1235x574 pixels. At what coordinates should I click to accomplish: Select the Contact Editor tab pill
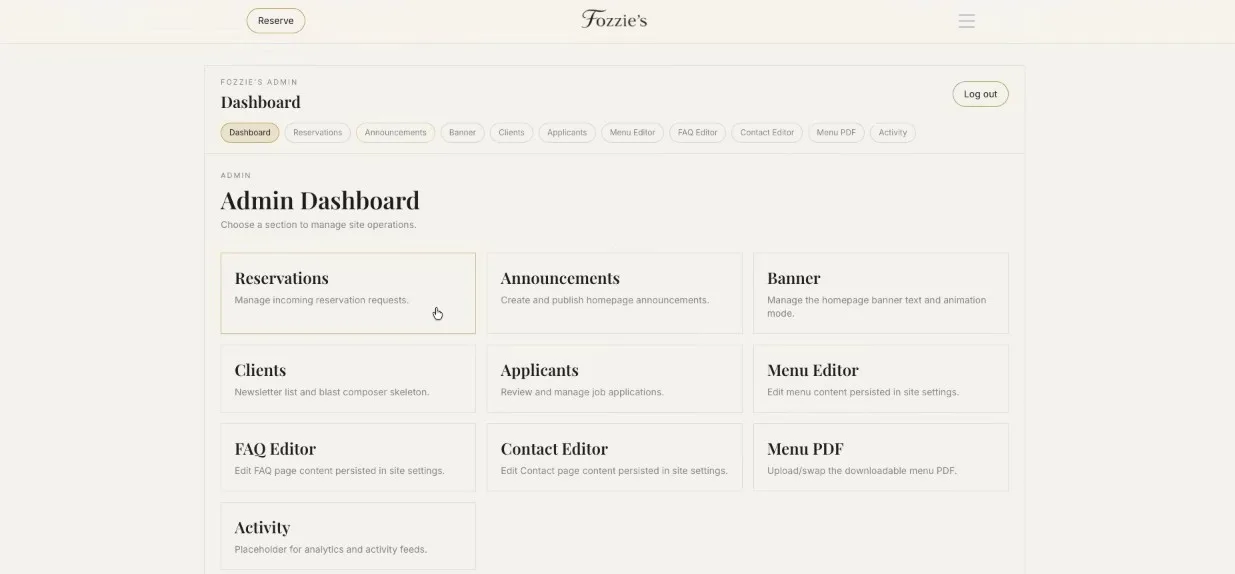pyautogui.click(x=767, y=132)
